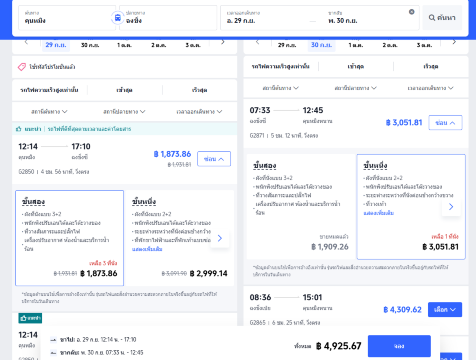Open the origin city field

pos(67,17)
